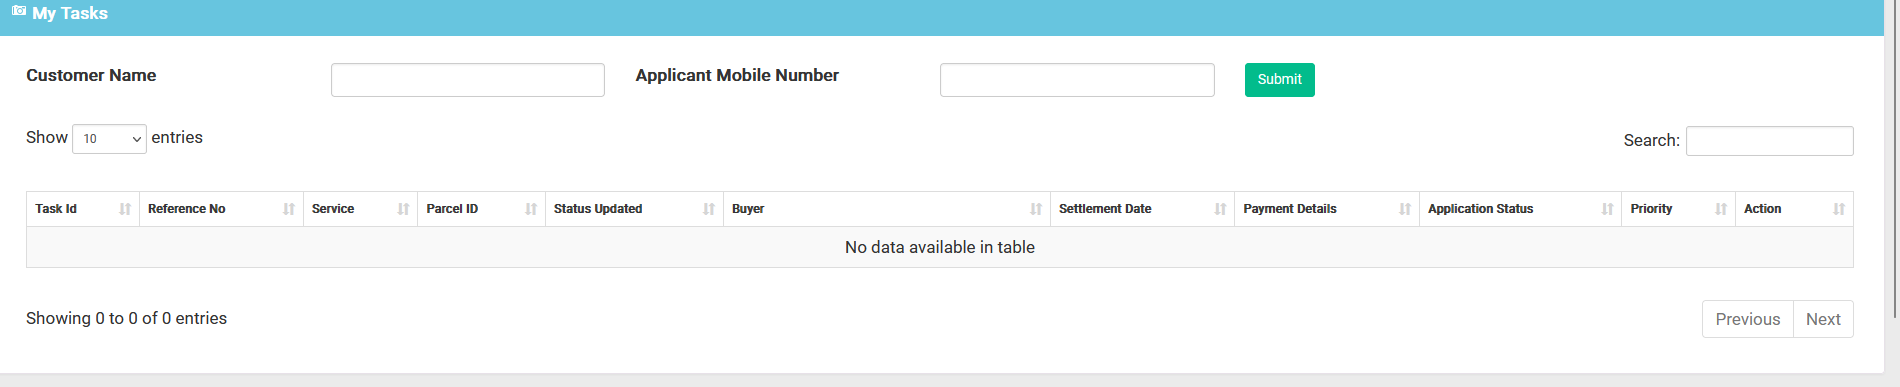Open the Show entries dropdown

pyautogui.click(x=109, y=139)
